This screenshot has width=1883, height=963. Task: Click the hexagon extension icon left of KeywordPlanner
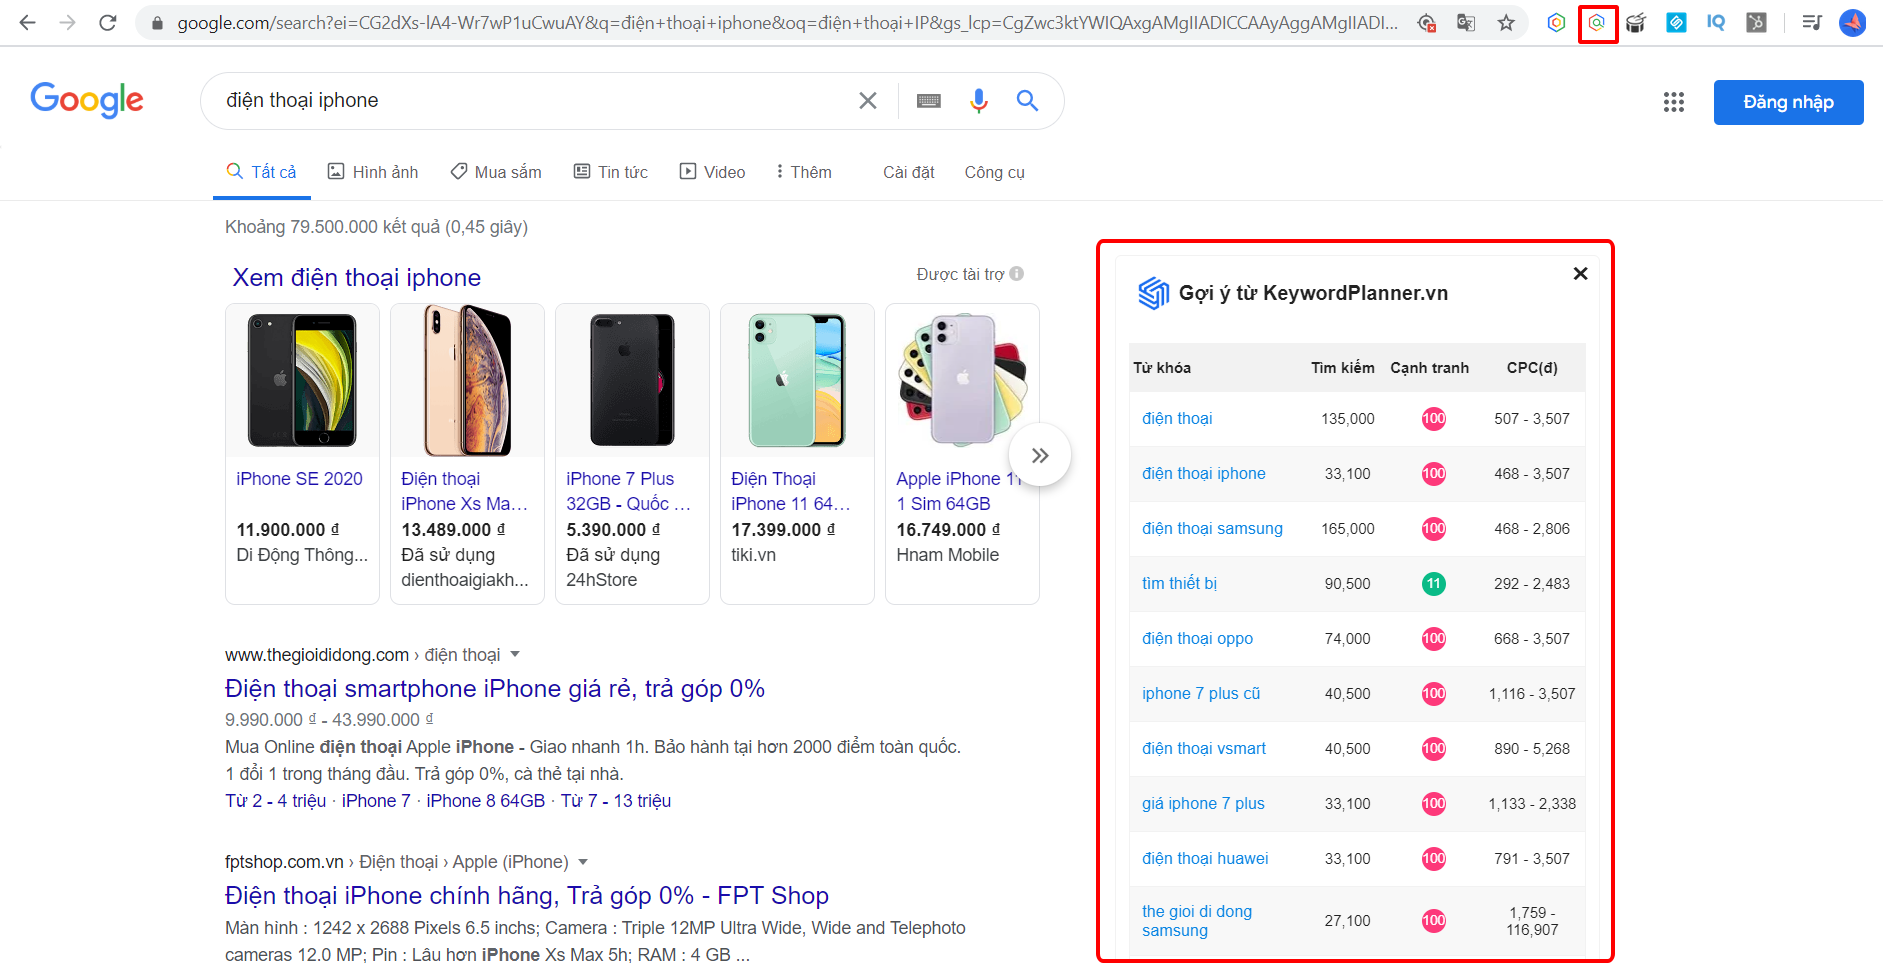point(1556,22)
